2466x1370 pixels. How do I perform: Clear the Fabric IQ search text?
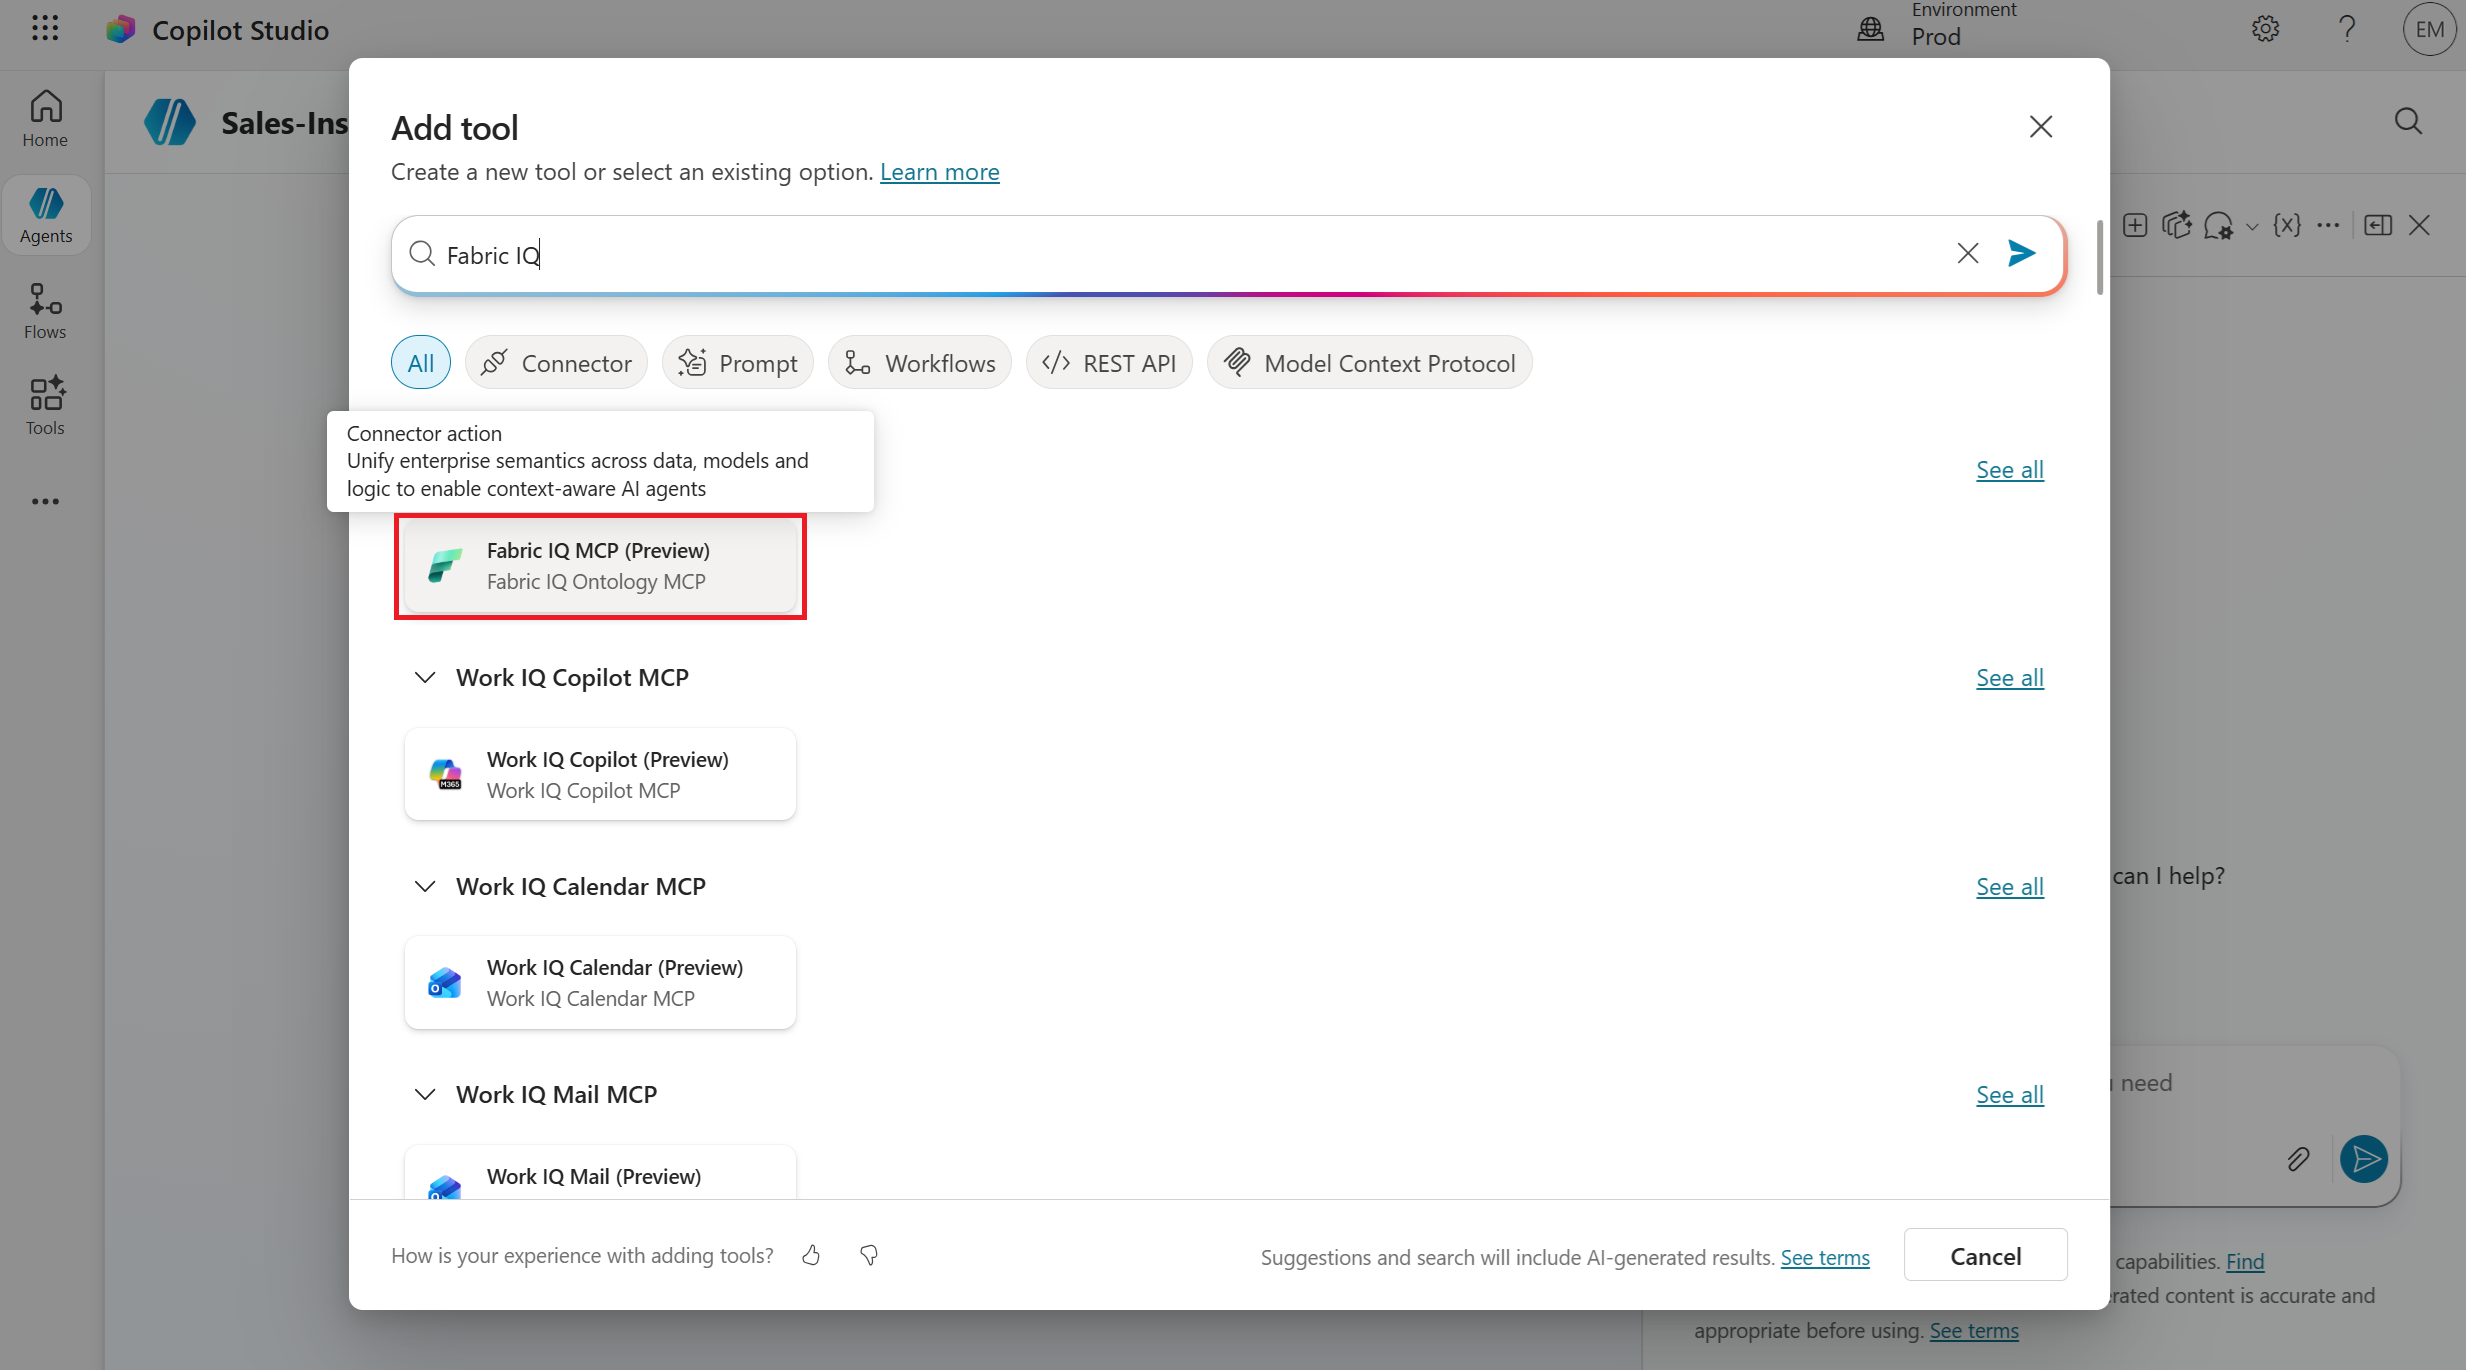(x=1968, y=254)
